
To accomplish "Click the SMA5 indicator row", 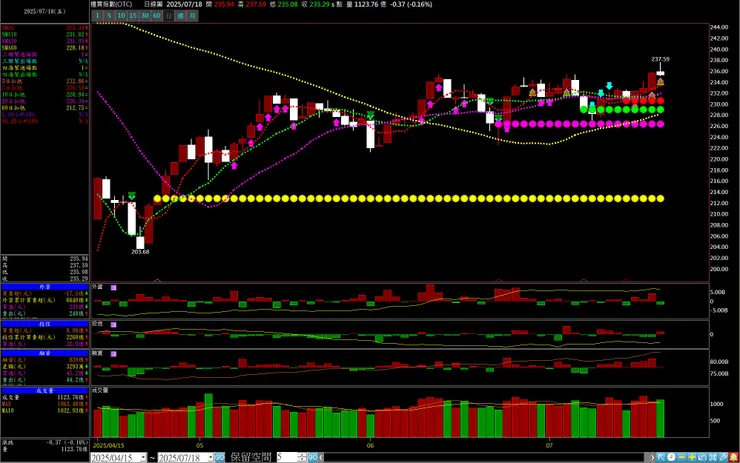I will (x=45, y=28).
